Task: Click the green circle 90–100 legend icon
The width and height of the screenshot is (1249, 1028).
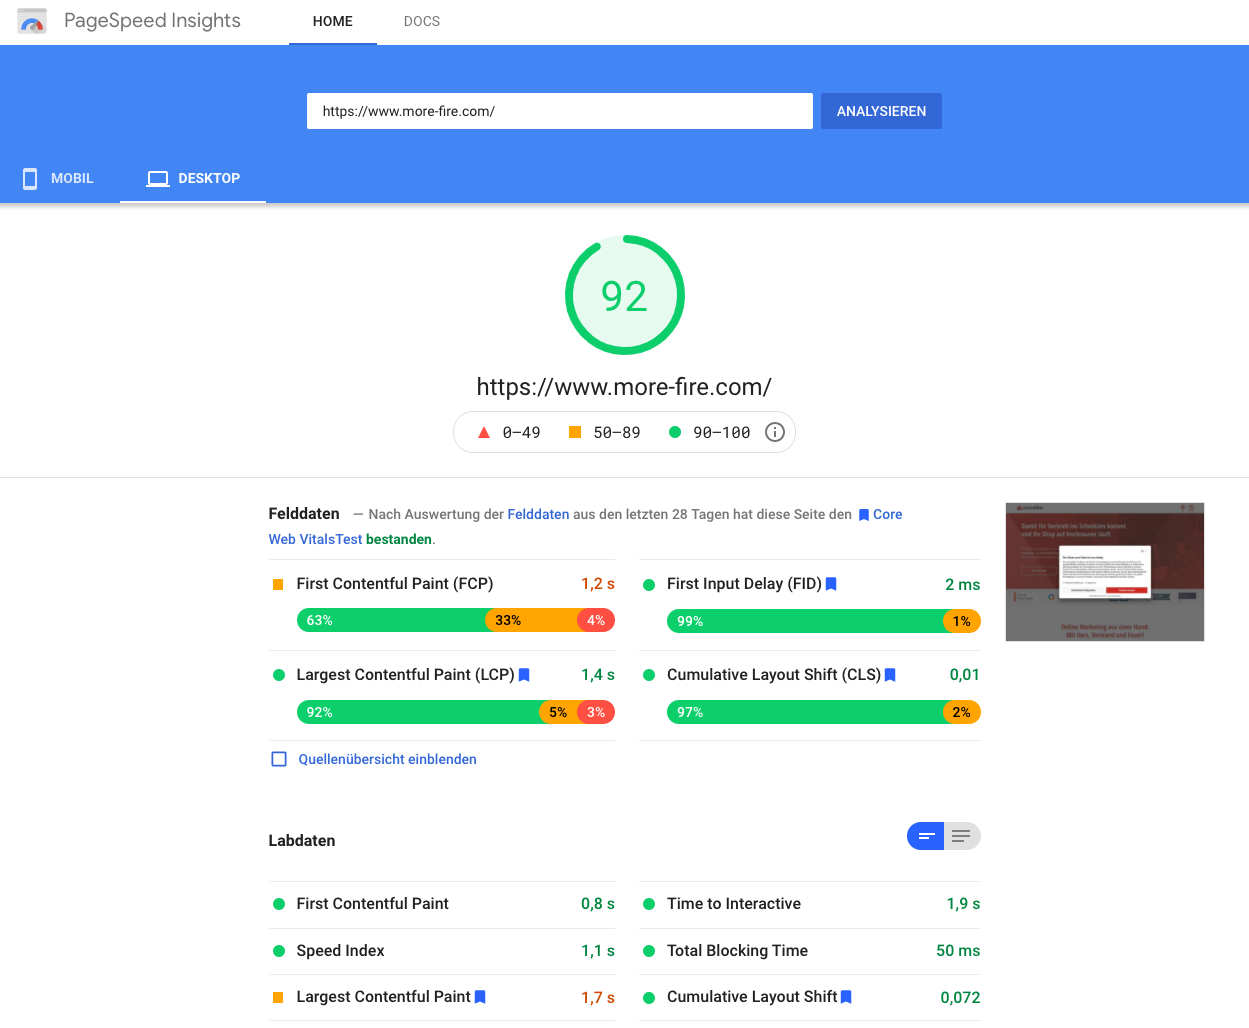Action: pyautogui.click(x=675, y=432)
